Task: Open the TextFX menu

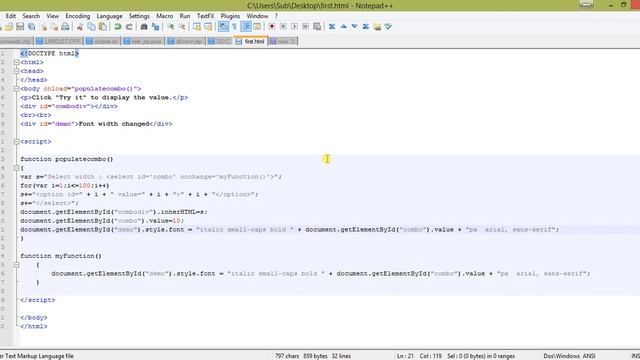Action: (x=205, y=16)
